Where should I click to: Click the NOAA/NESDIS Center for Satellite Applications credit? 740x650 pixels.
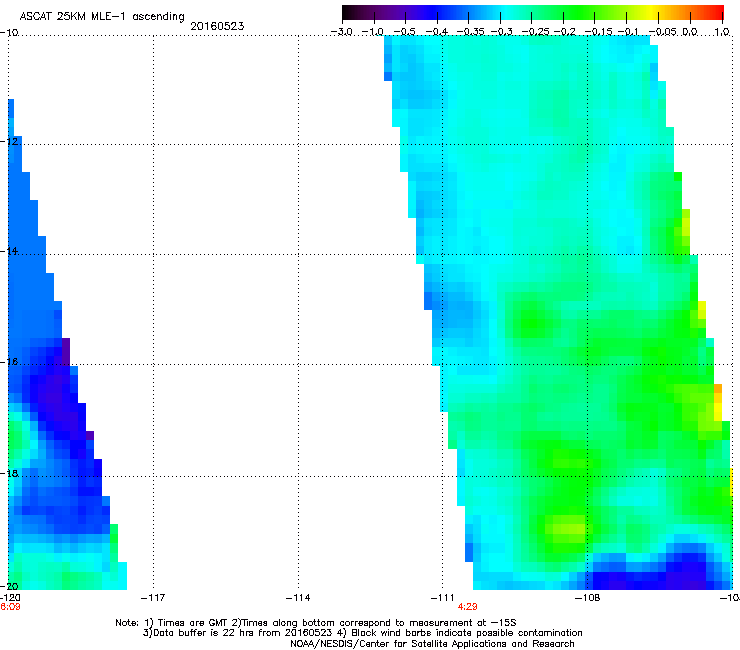pos(432,644)
